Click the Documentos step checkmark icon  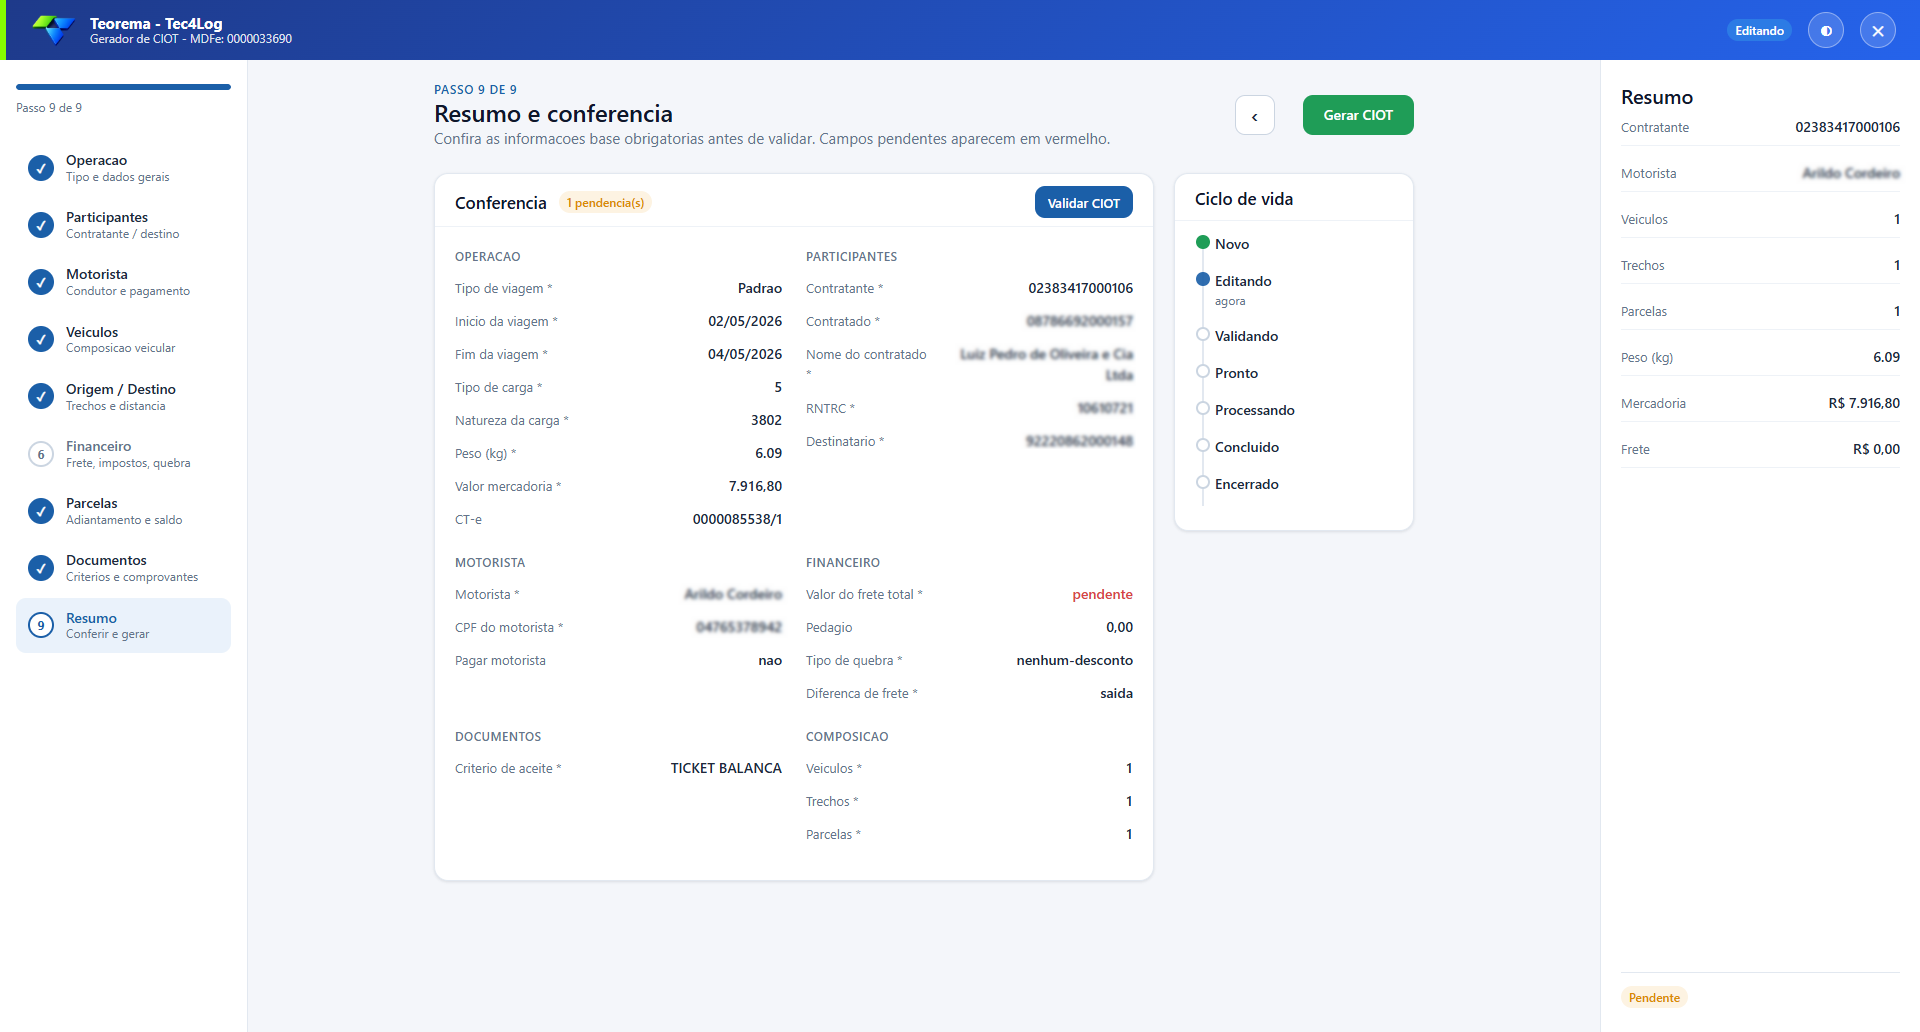[41, 568]
